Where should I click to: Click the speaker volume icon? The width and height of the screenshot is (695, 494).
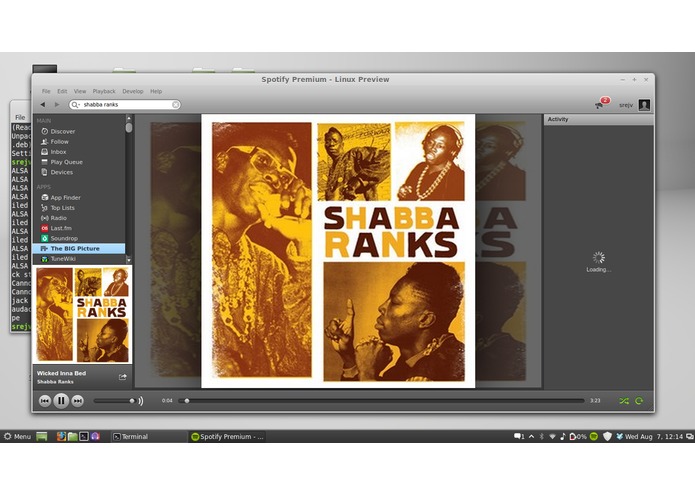tap(141, 401)
